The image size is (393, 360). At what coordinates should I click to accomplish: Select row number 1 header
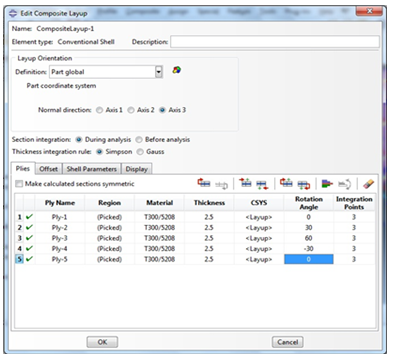(19, 217)
